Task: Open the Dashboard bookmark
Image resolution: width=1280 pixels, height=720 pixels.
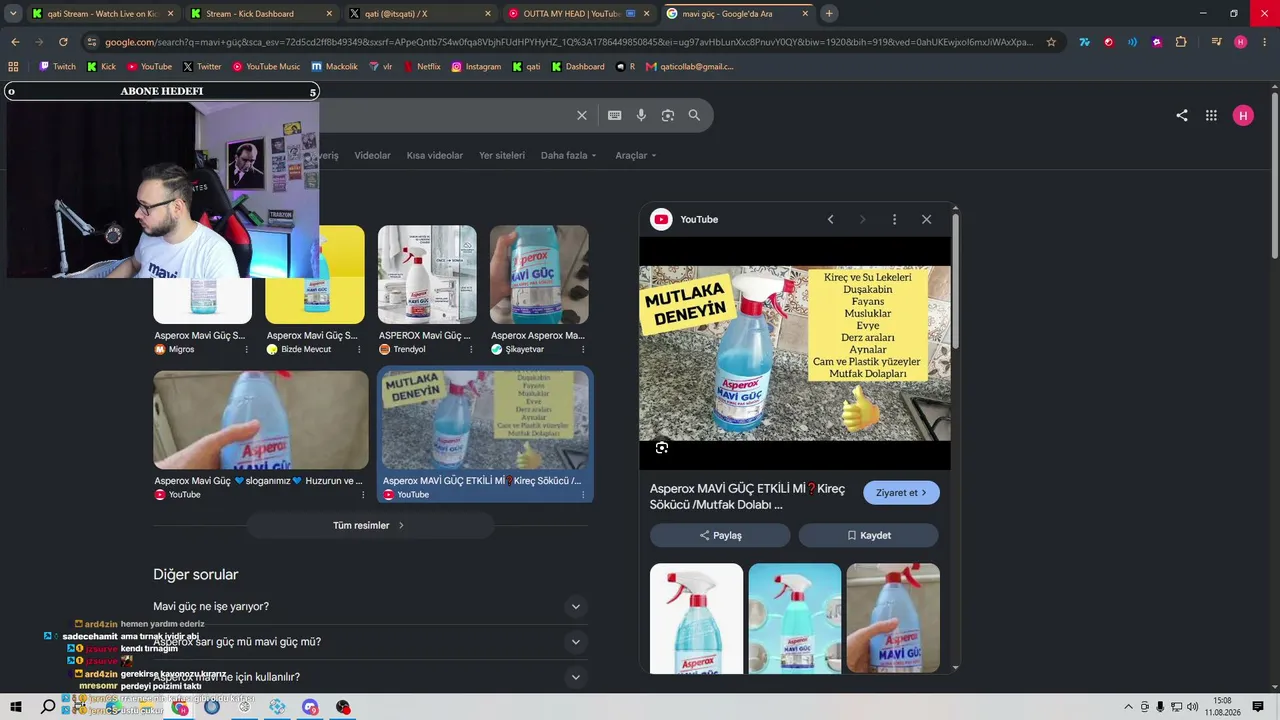Action: pyautogui.click(x=578, y=67)
